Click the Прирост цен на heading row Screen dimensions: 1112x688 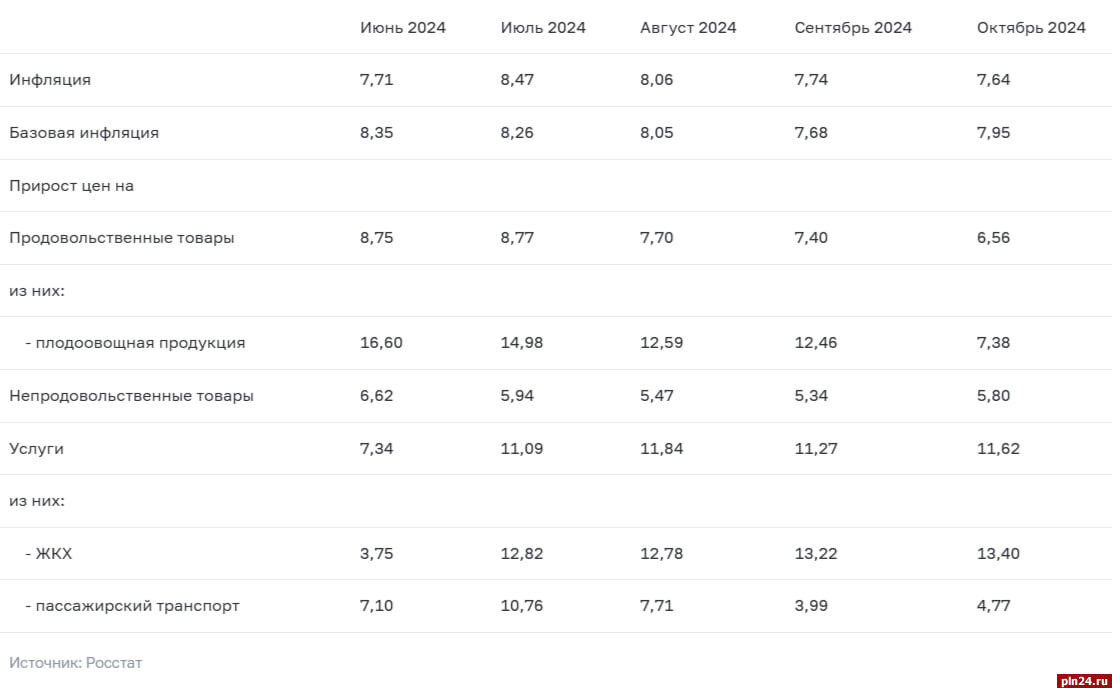(72, 186)
